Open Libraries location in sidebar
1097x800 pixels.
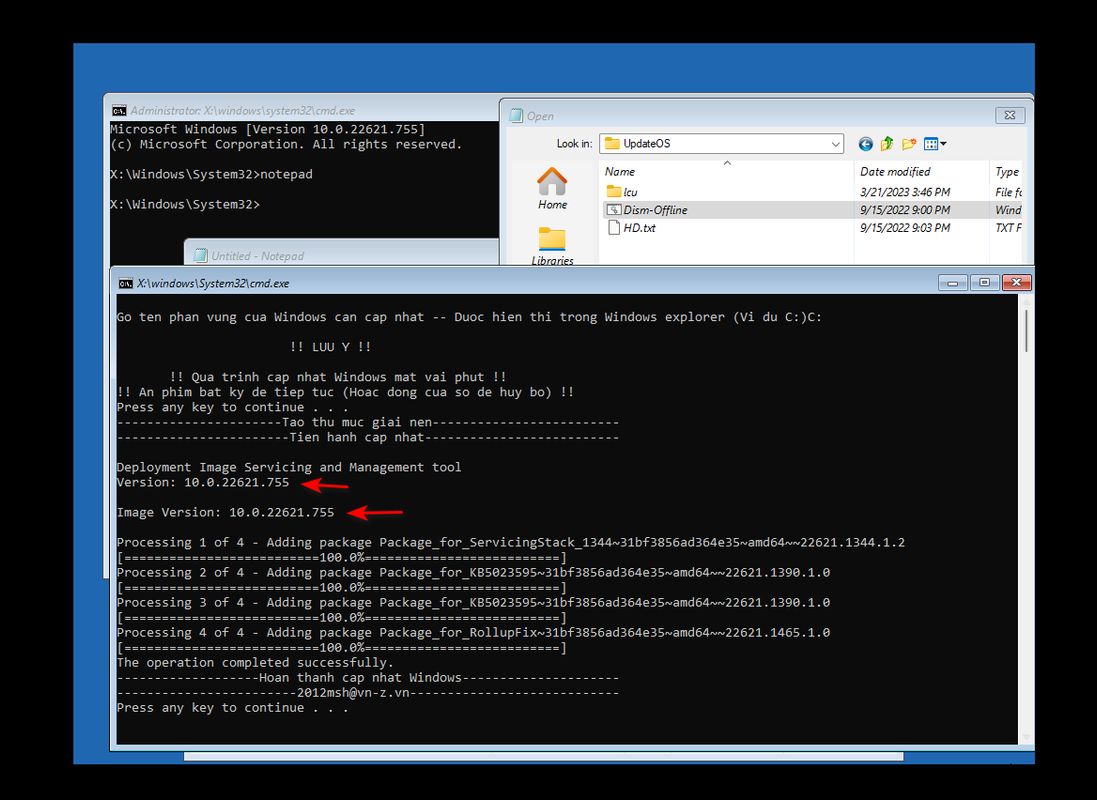coord(552,246)
